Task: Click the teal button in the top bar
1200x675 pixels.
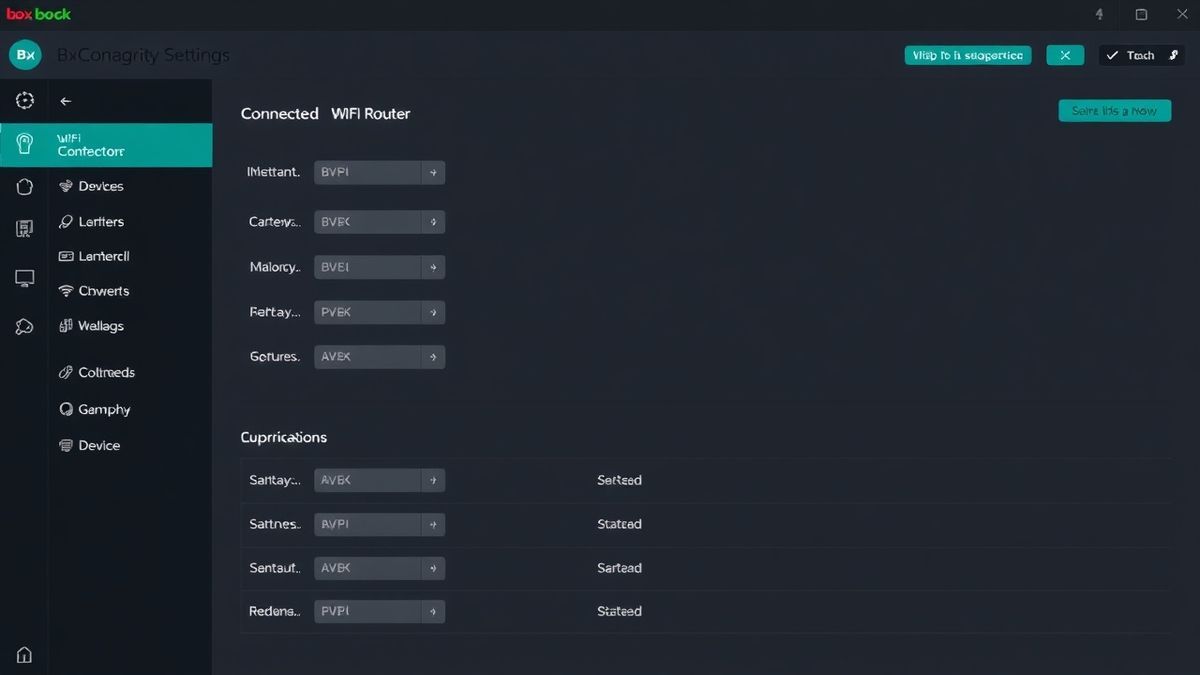Action: point(967,55)
